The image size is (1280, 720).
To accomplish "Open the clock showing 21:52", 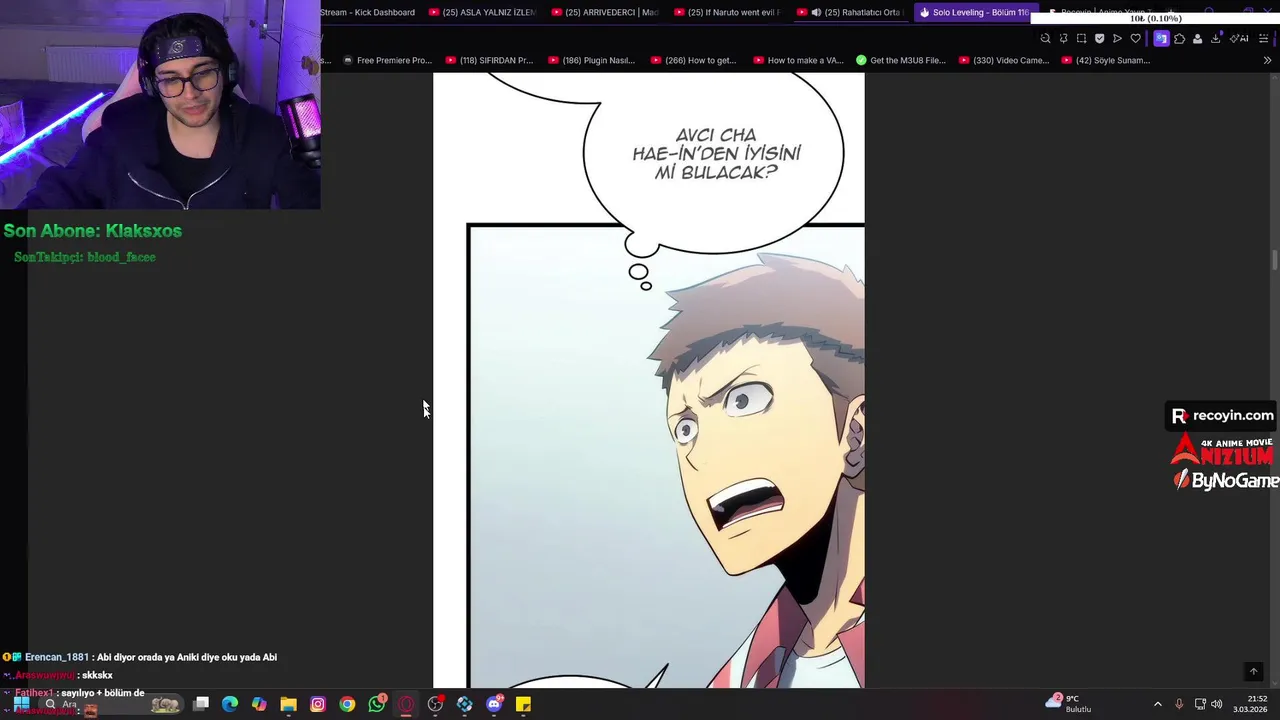I will [x=1251, y=704].
